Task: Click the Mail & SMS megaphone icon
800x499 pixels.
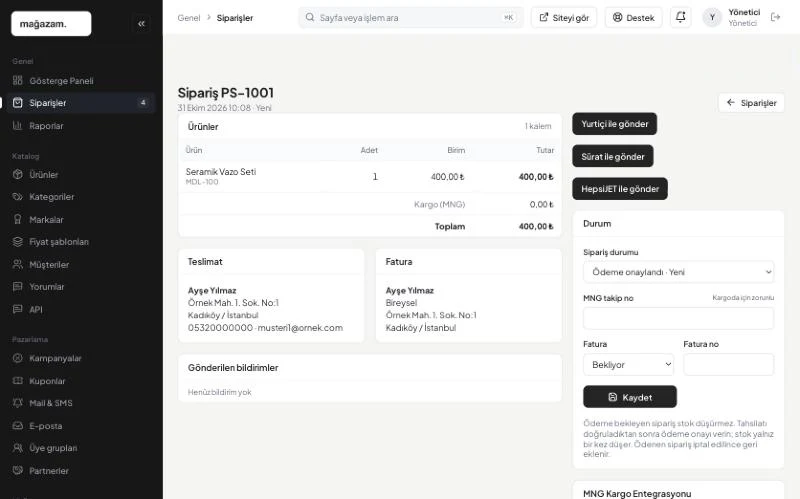Action: pyautogui.click(x=18, y=403)
